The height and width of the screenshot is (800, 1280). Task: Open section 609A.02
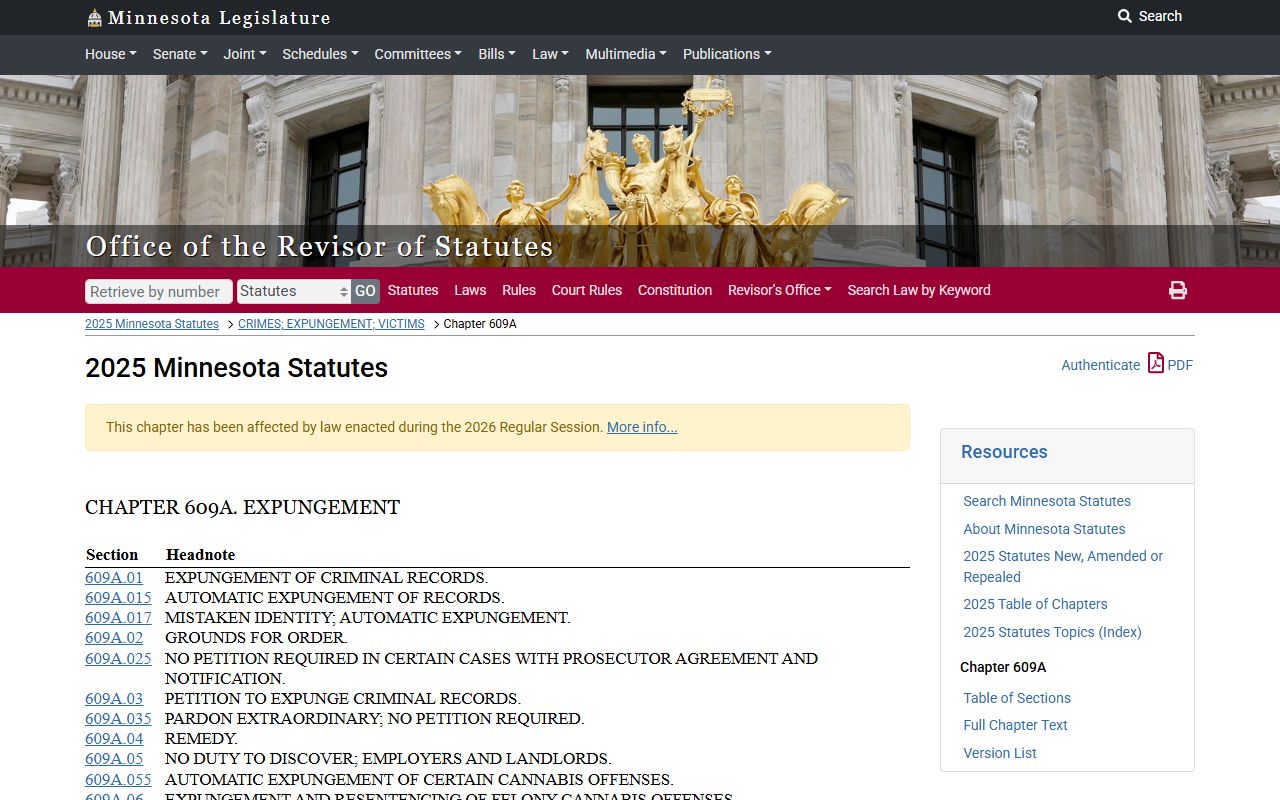114,638
